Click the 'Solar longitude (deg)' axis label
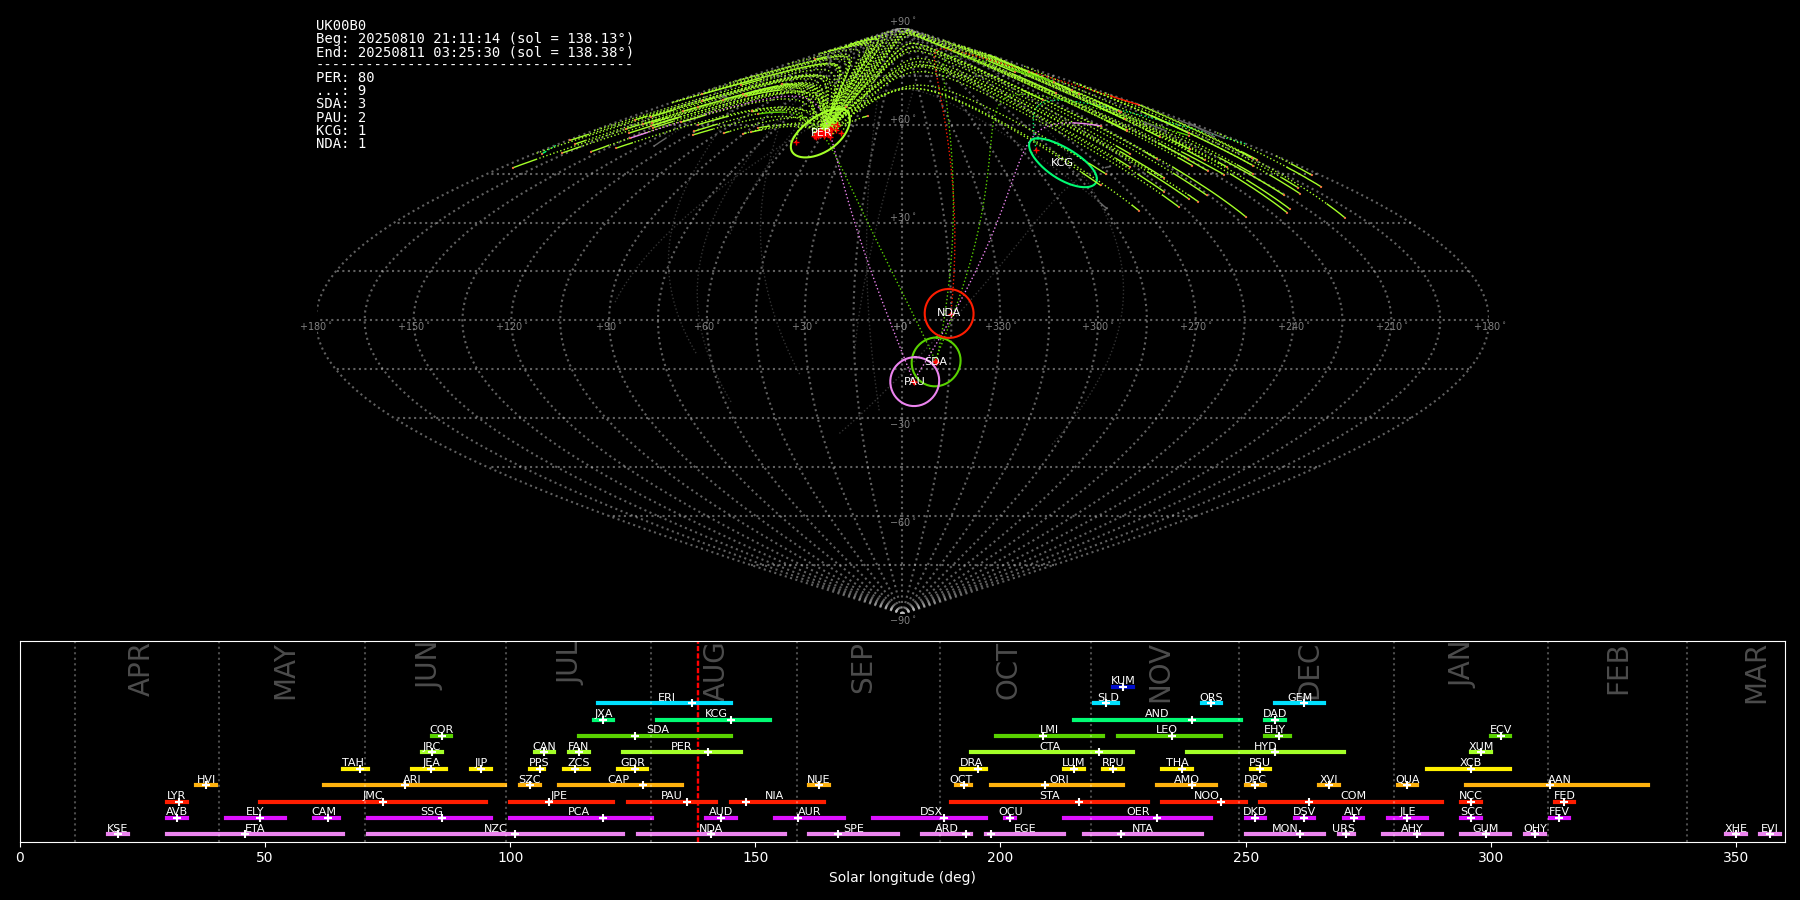 902,878
